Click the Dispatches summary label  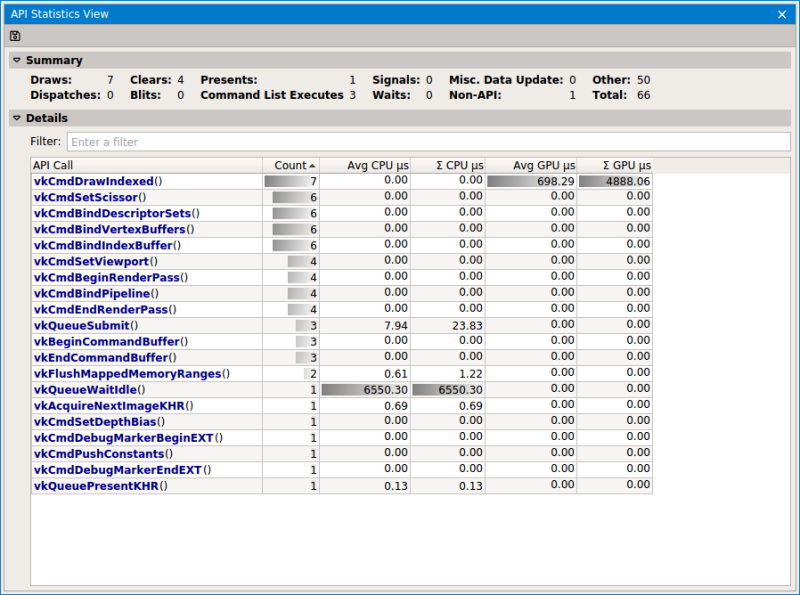(x=65, y=95)
